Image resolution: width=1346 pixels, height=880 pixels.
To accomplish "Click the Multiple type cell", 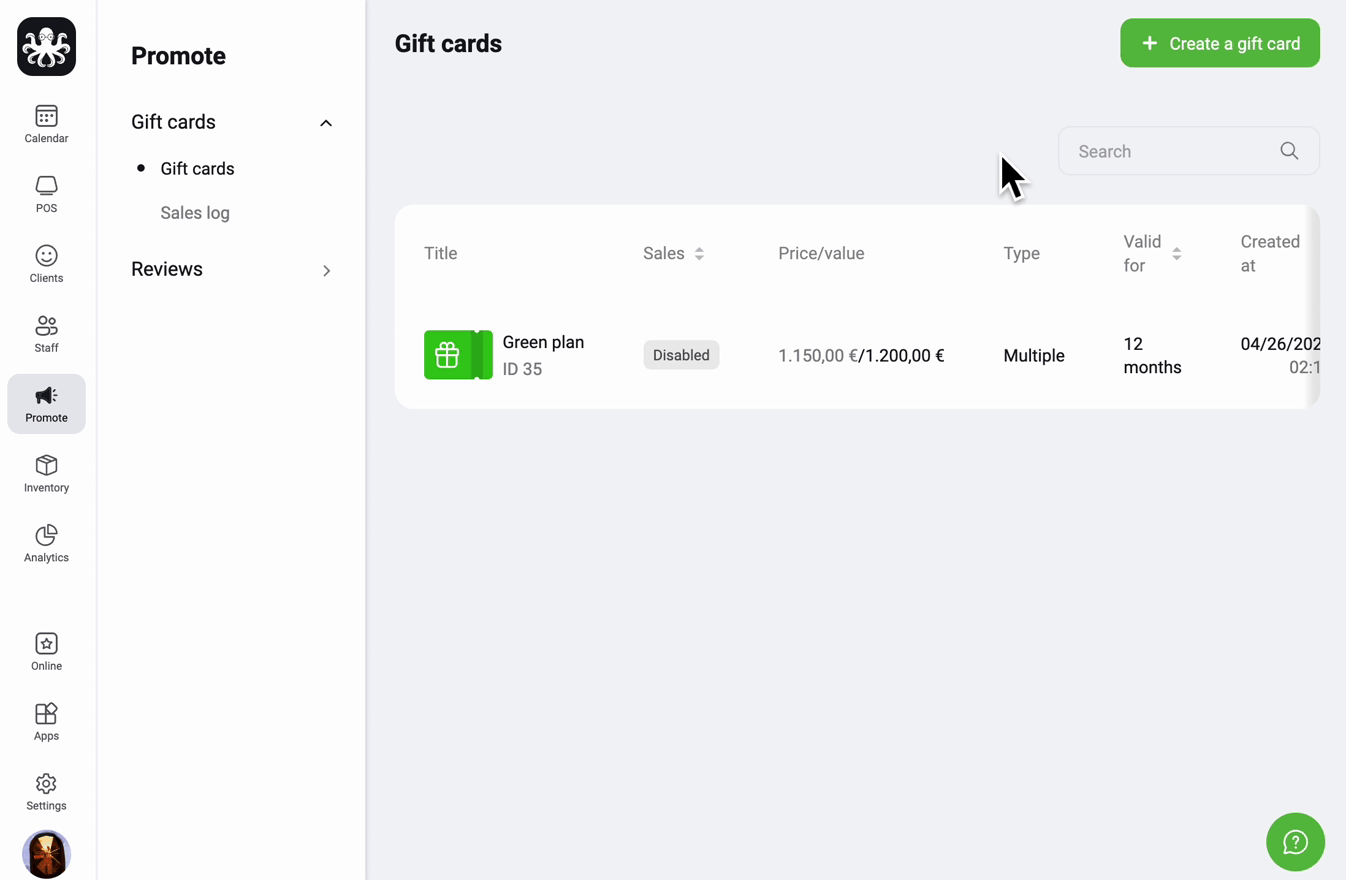I will click(1034, 355).
